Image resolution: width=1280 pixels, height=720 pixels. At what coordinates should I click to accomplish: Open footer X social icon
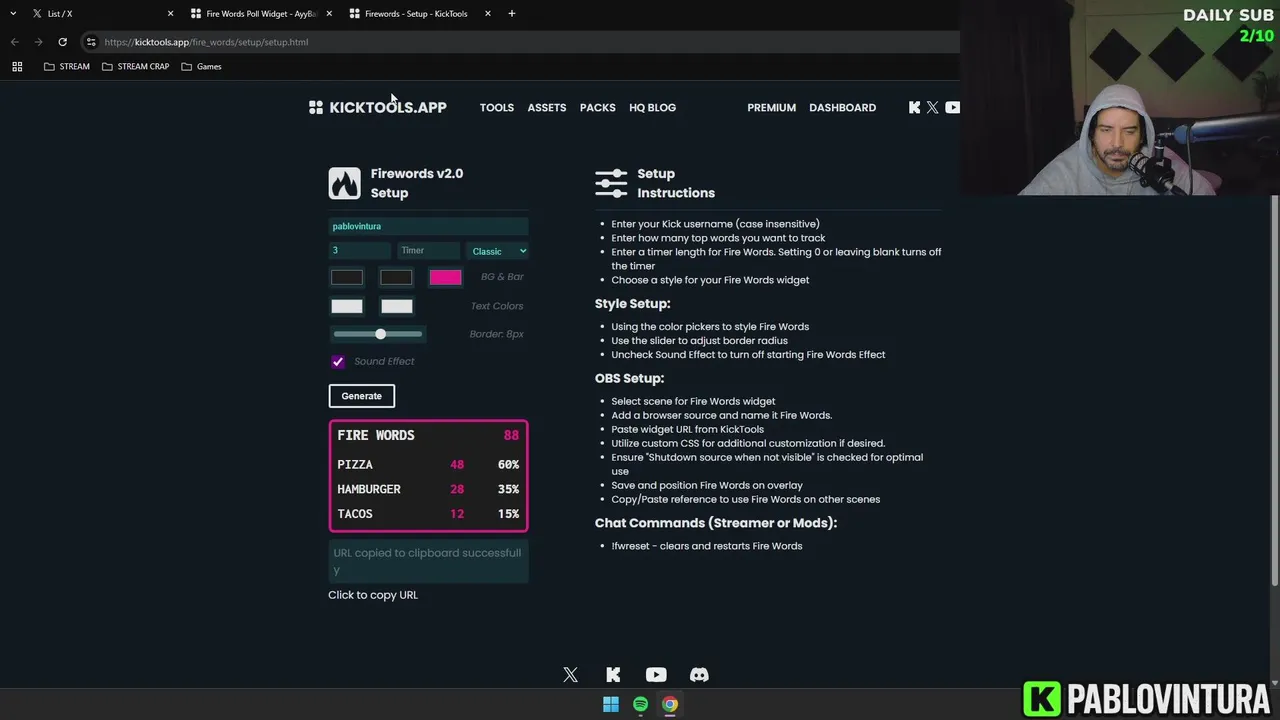coord(570,675)
